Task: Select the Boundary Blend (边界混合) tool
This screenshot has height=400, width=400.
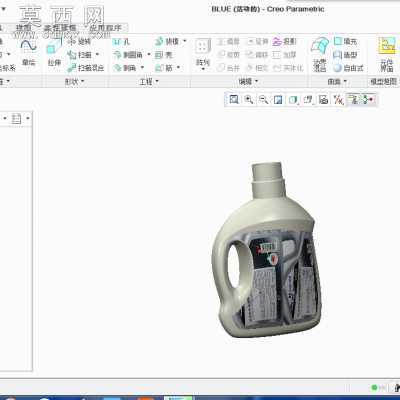Action: coord(320,54)
